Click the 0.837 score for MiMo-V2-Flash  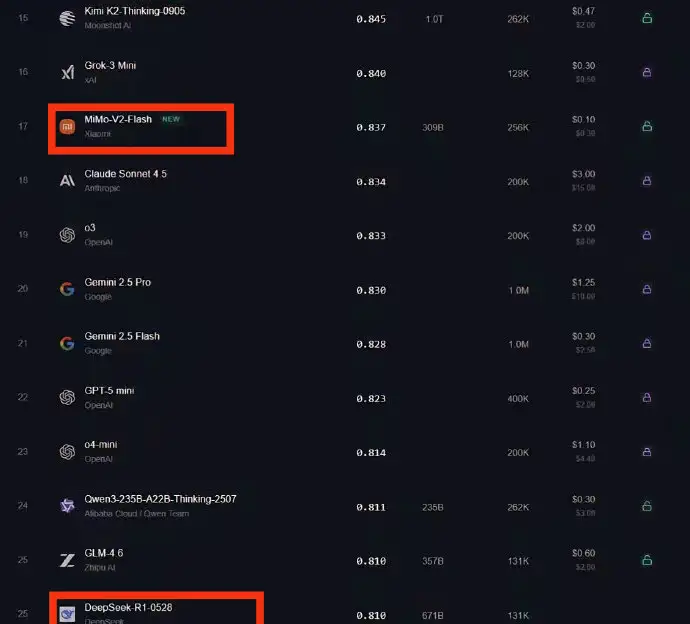coord(371,127)
